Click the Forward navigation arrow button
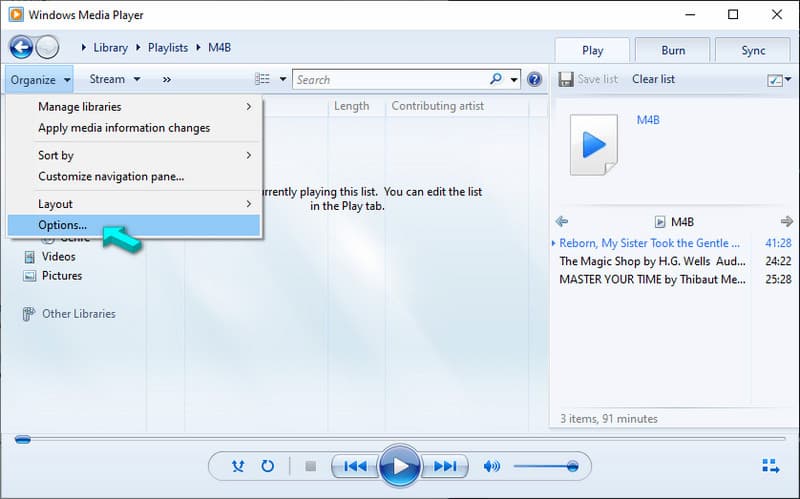Viewport: 800px width, 499px height. click(x=47, y=48)
